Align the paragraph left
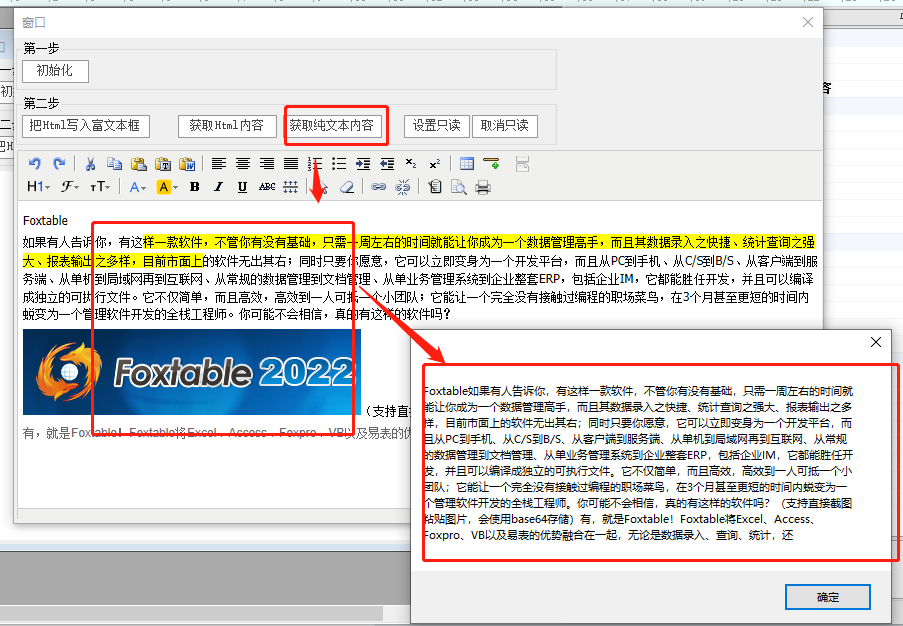Image resolution: width=903 pixels, height=626 pixels. coord(218,164)
